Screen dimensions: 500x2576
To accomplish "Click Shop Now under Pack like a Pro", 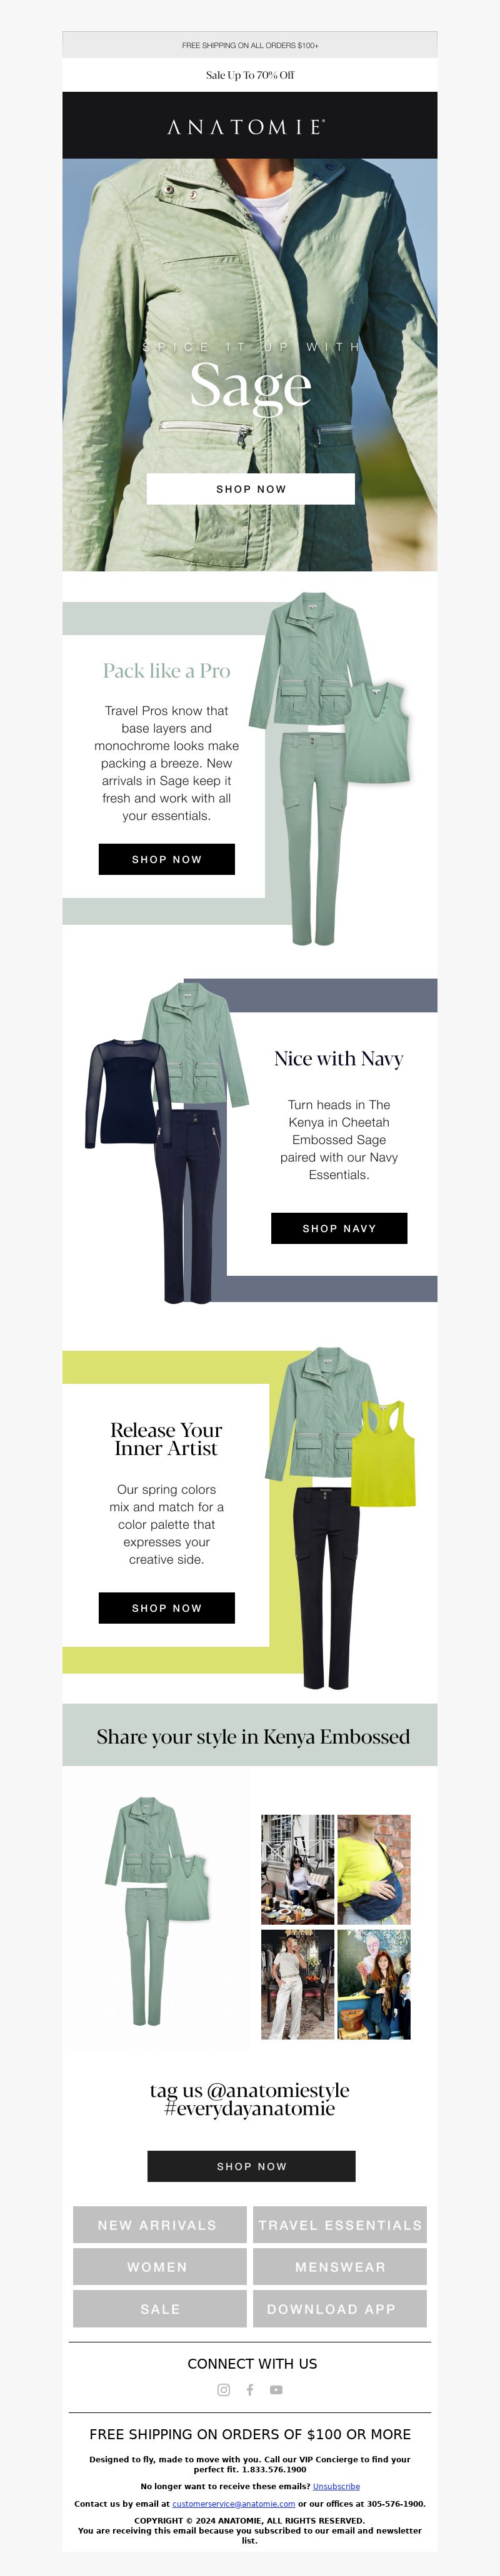I will (x=167, y=859).
